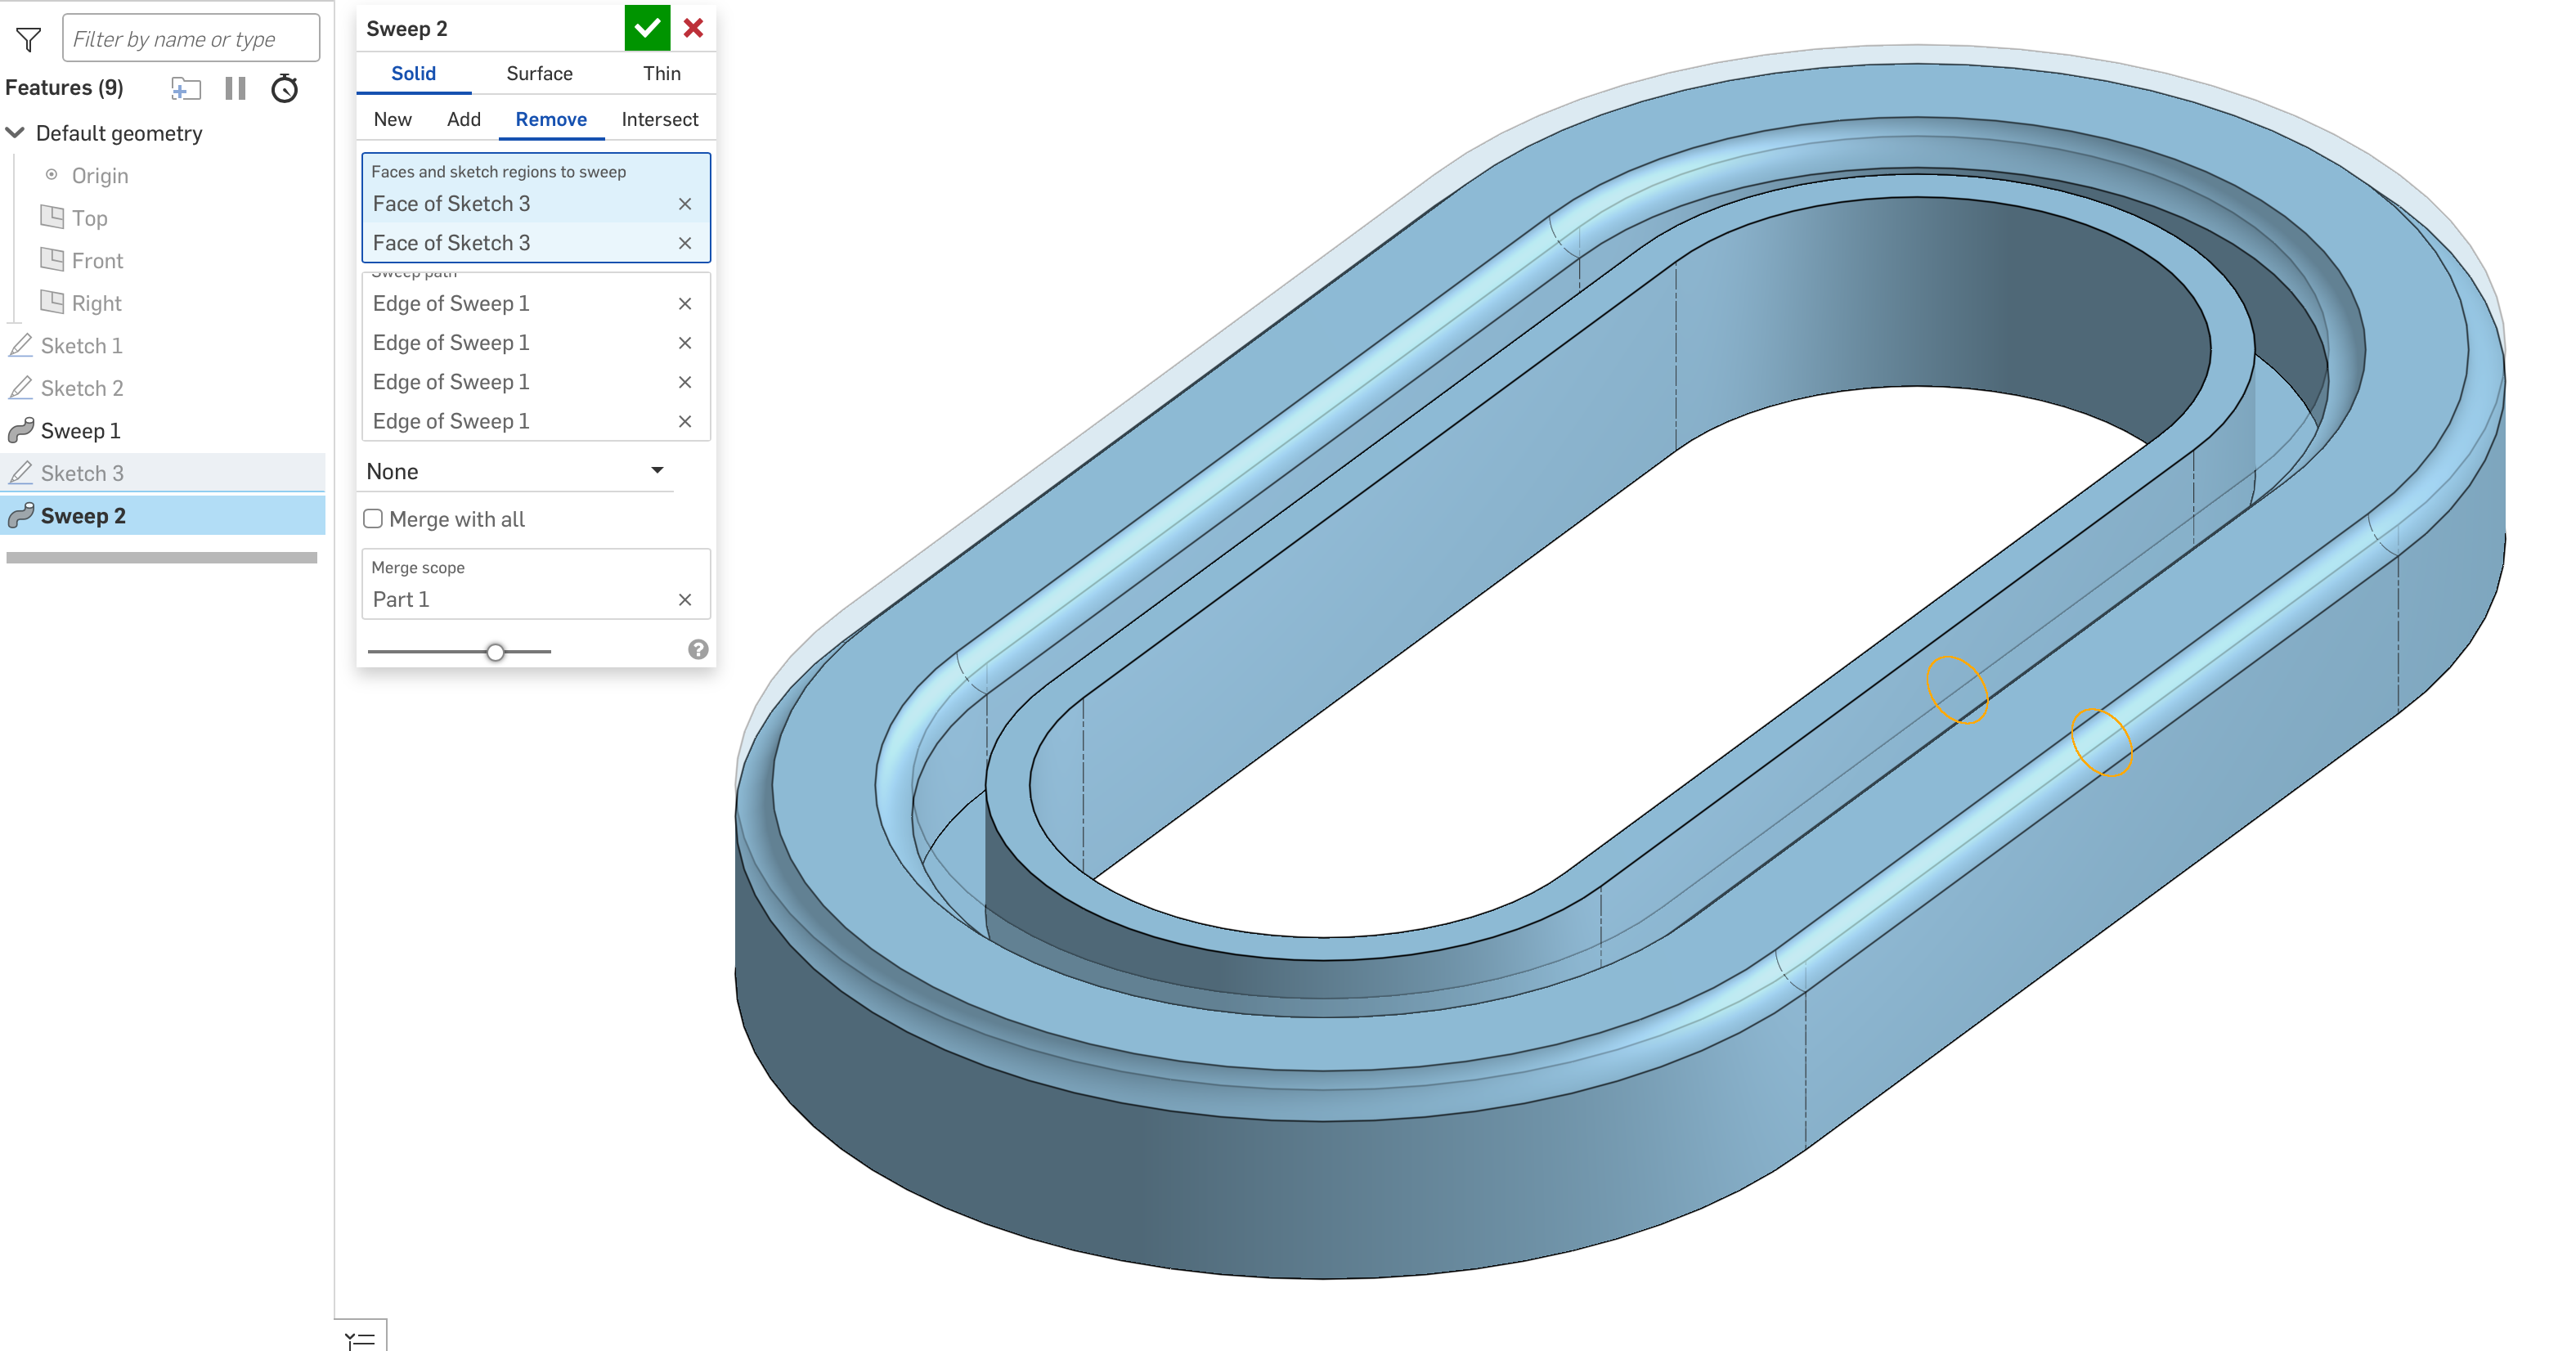Image resolution: width=2576 pixels, height=1351 pixels.
Task: Collapse the Default geometry group
Action: pyautogui.click(x=16, y=133)
